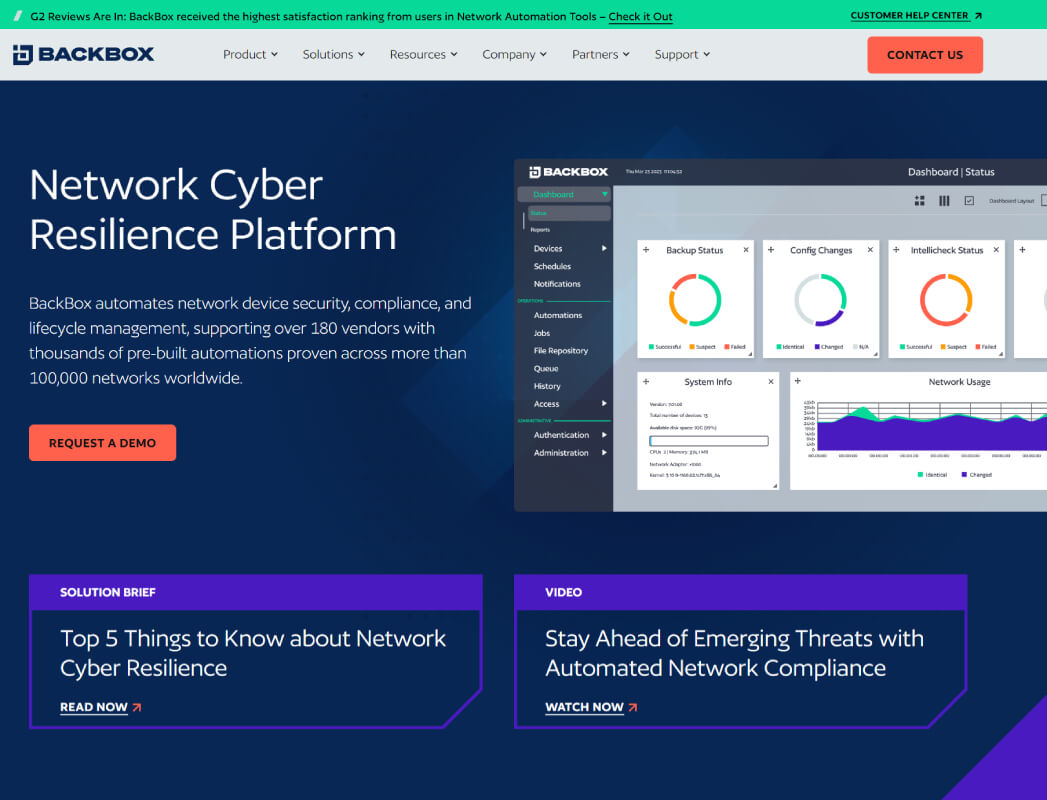
Task: Click the Network Cyber Resilience Platform headline
Action: tap(212, 210)
